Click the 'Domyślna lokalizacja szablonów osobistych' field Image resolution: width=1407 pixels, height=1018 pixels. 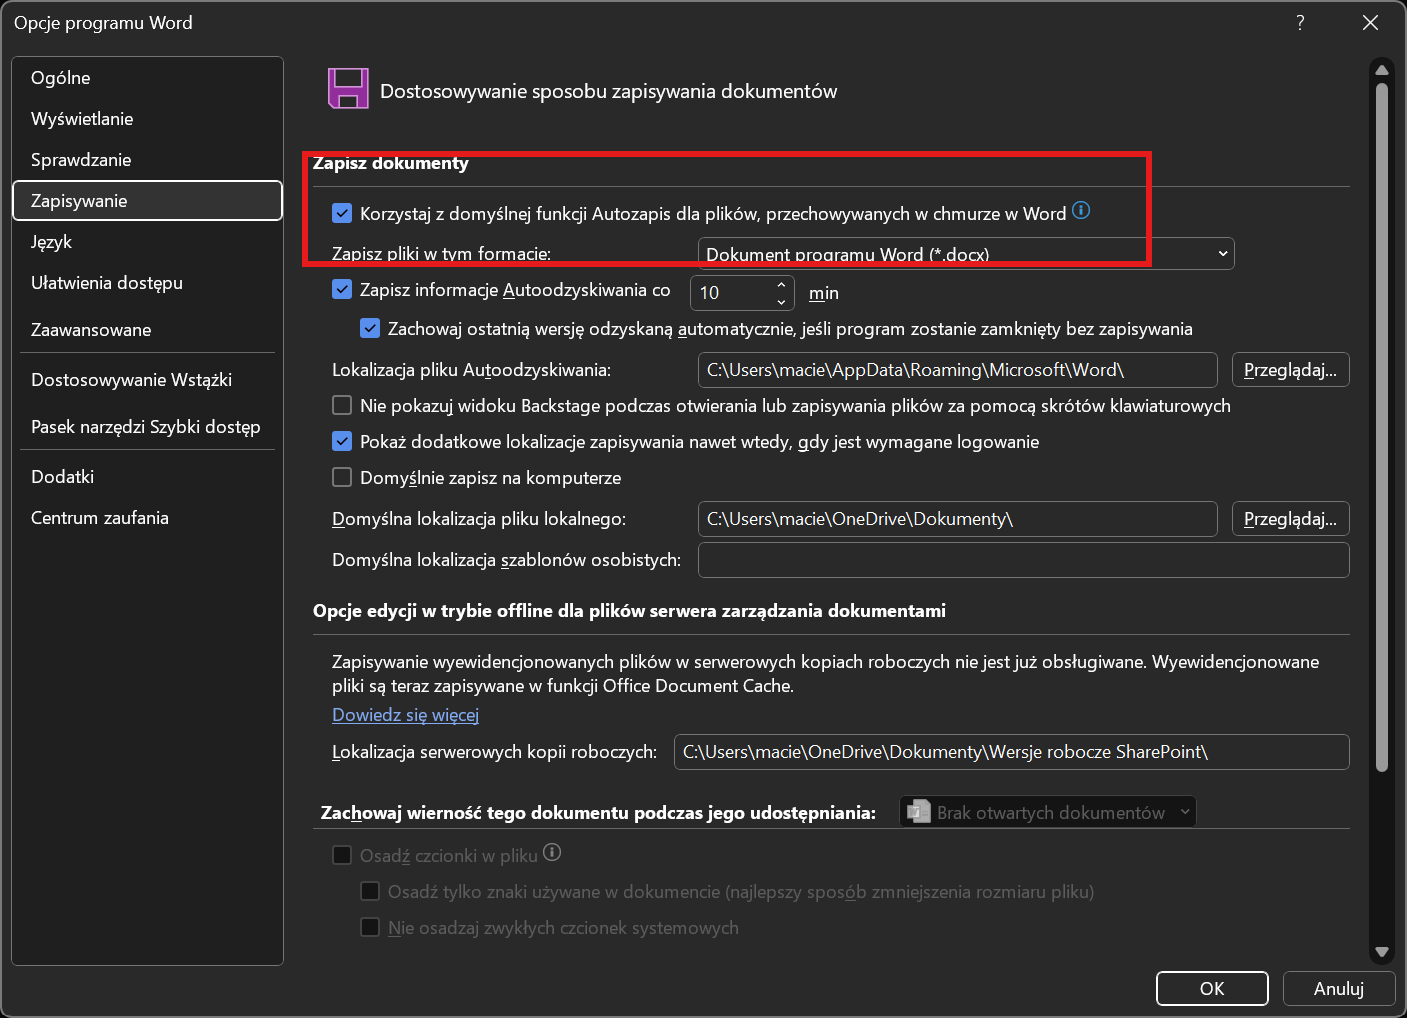coord(1022,560)
